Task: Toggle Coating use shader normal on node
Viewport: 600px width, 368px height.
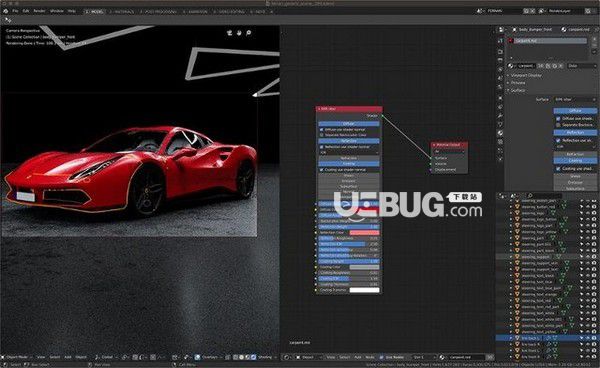Action: pos(321,169)
